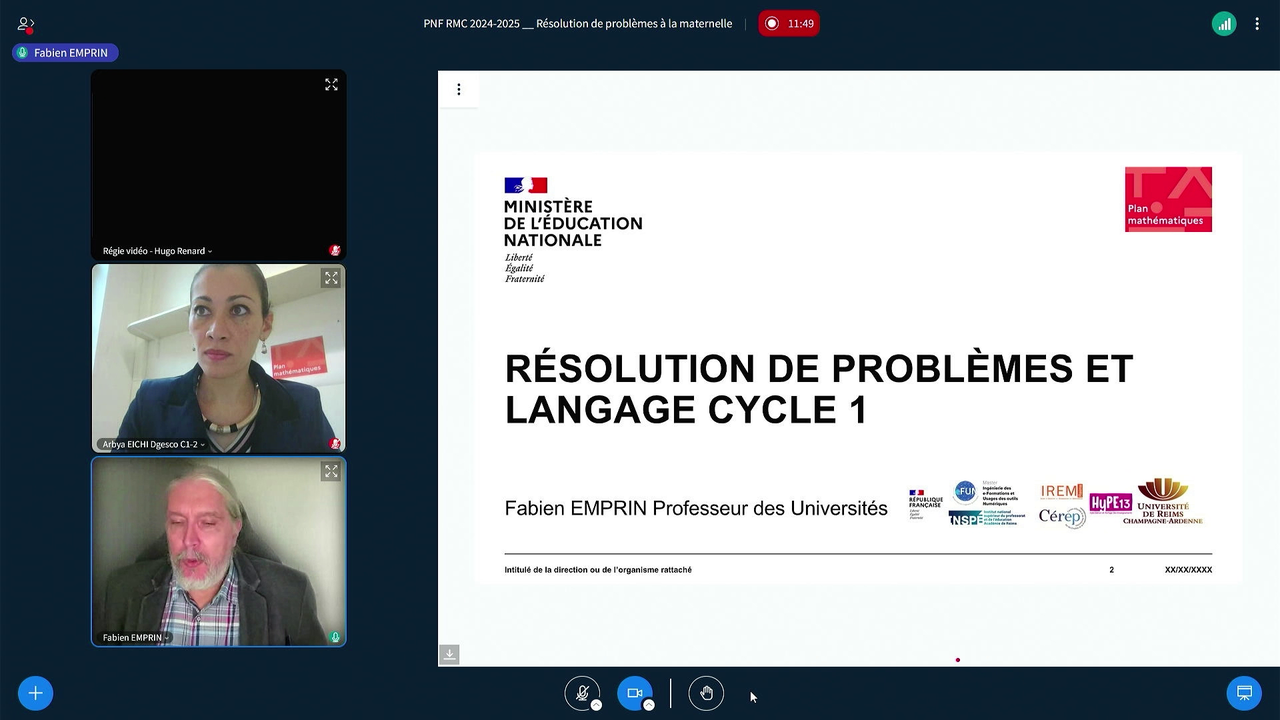Click the muted mic indicator on Arbya EICHI's webcam
Screen dimensions: 1280x720
coord(335,443)
